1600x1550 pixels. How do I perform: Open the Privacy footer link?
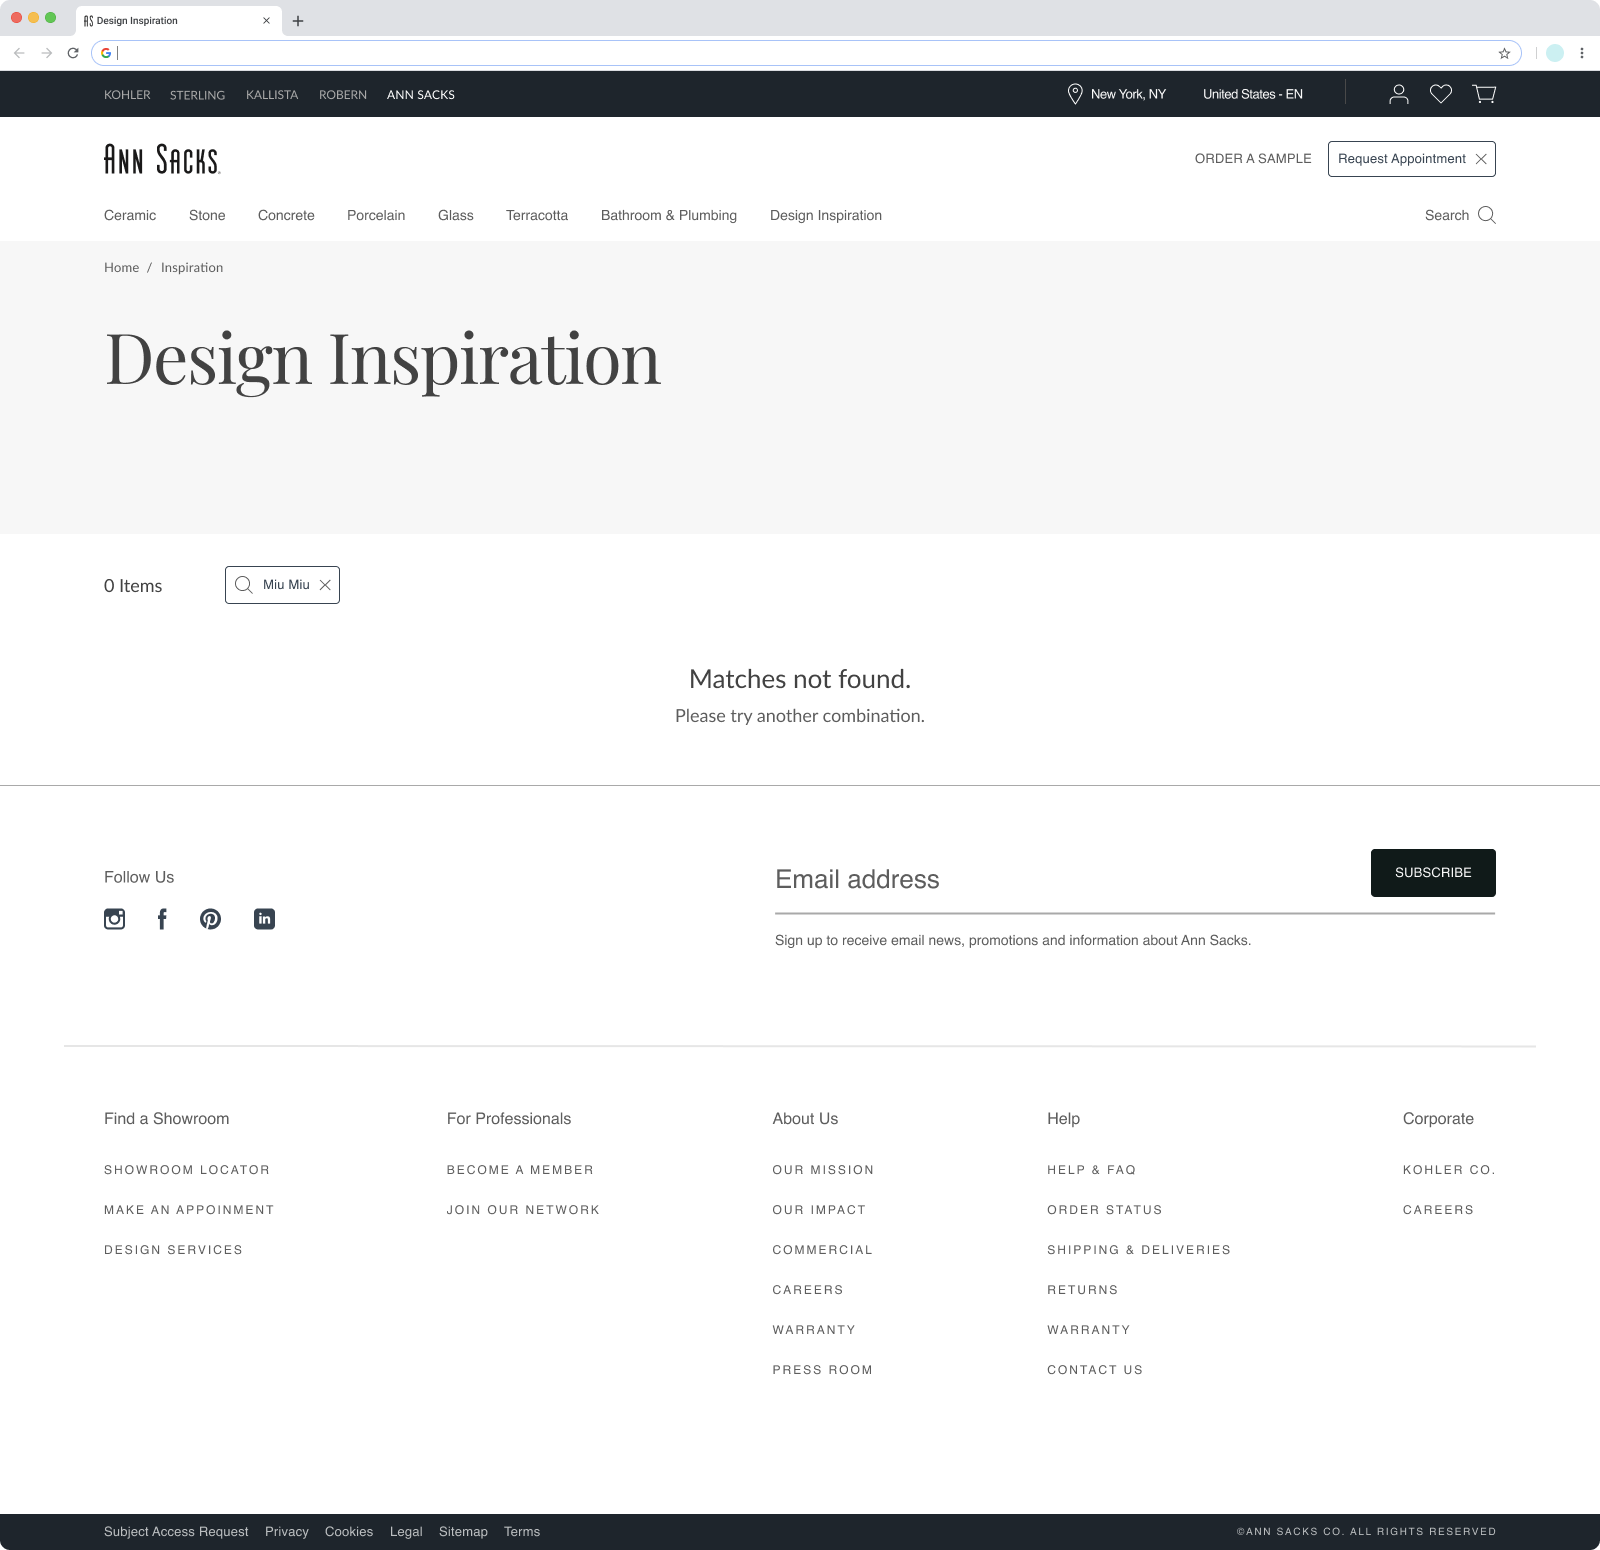pos(287,1532)
